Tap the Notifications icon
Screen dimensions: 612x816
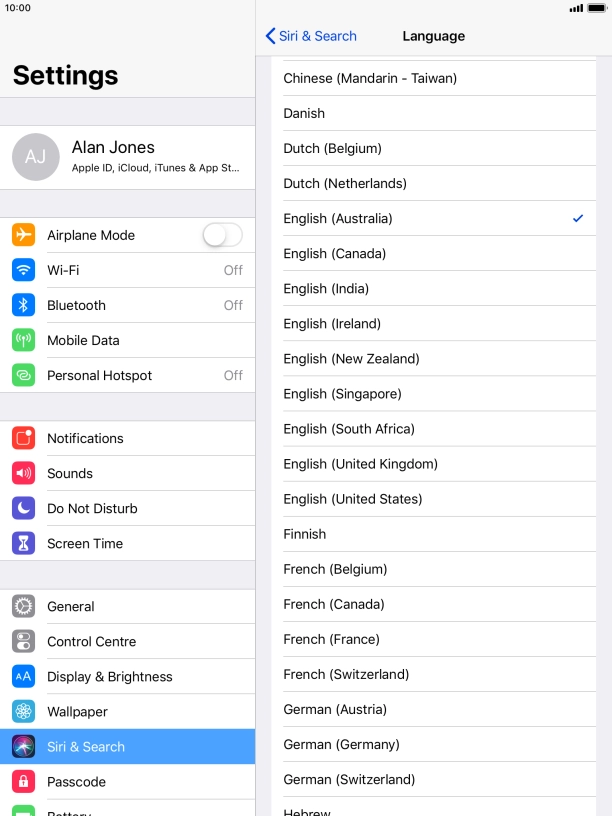click(x=23, y=438)
